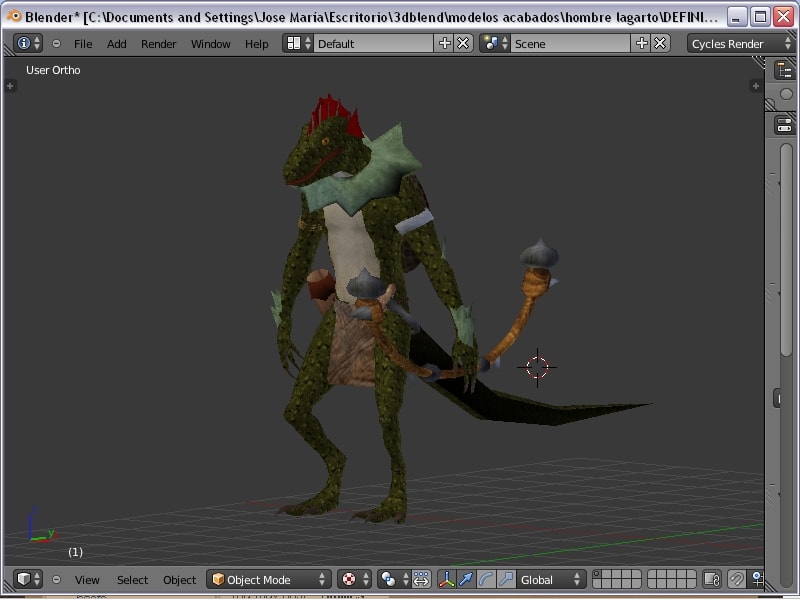This screenshot has height=600, width=800.
Task: Select the translate manipulator arrow icon
Action: (466, 579)
